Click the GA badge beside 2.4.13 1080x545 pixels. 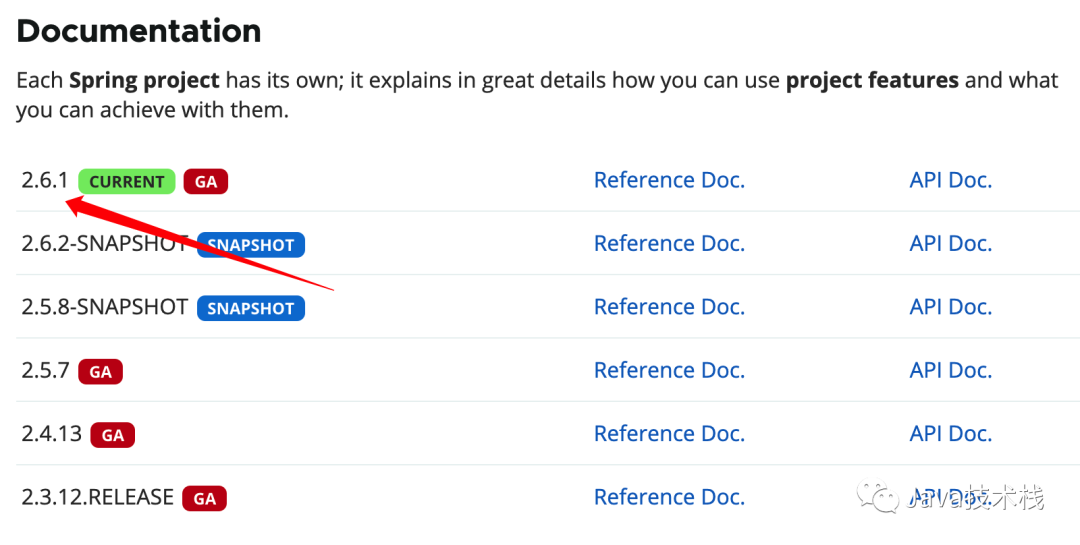(x=113, y=435)
